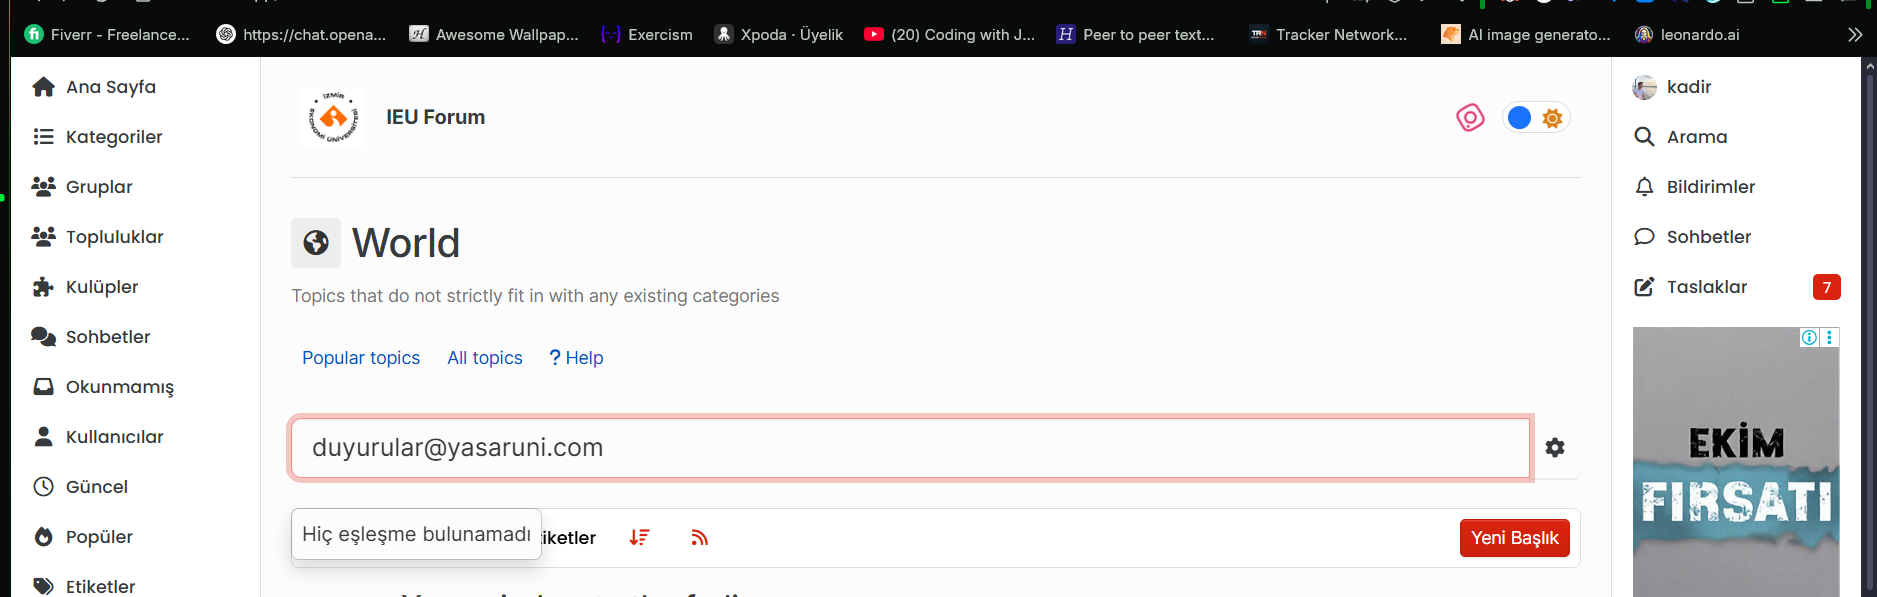Expand the bookmarks overflow chevron
This screenshot has height=597, width=1877.
(1854, 35)
